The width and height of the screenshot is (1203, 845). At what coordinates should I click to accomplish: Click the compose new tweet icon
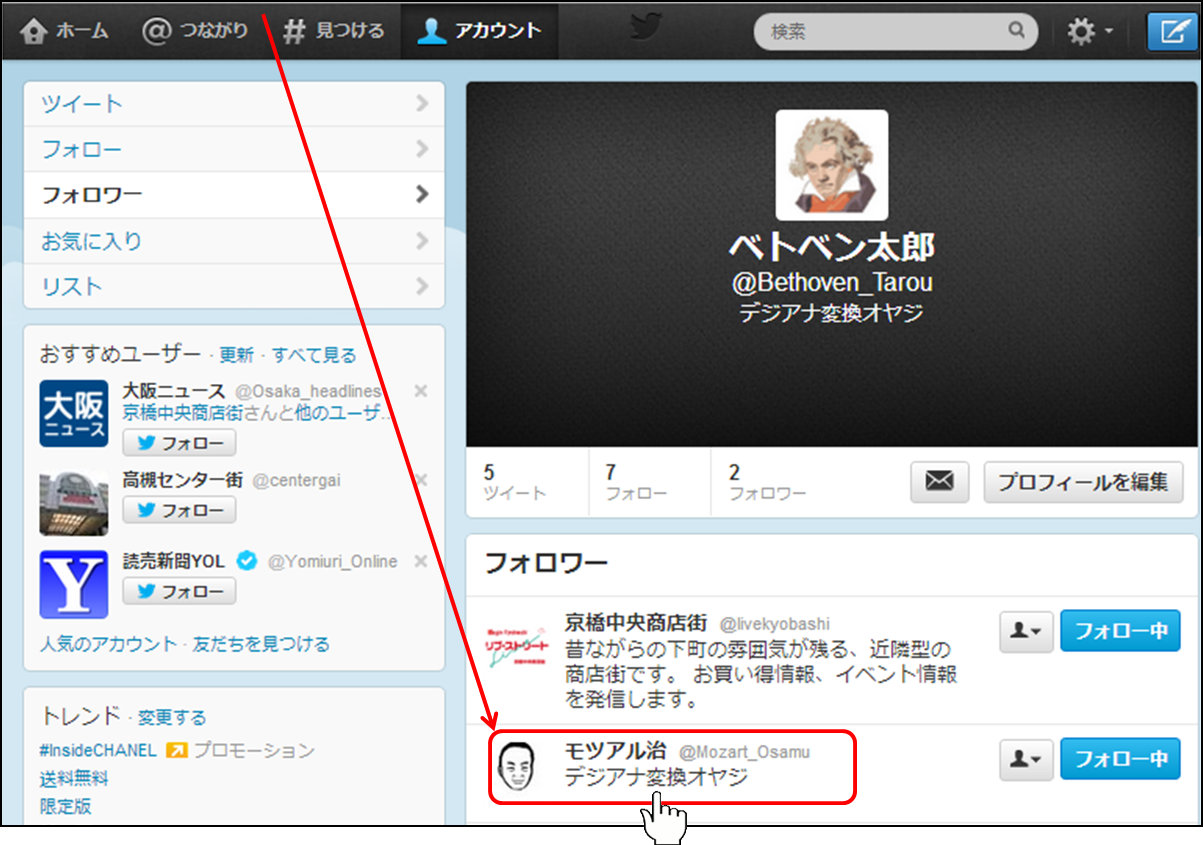[1172, 31]
